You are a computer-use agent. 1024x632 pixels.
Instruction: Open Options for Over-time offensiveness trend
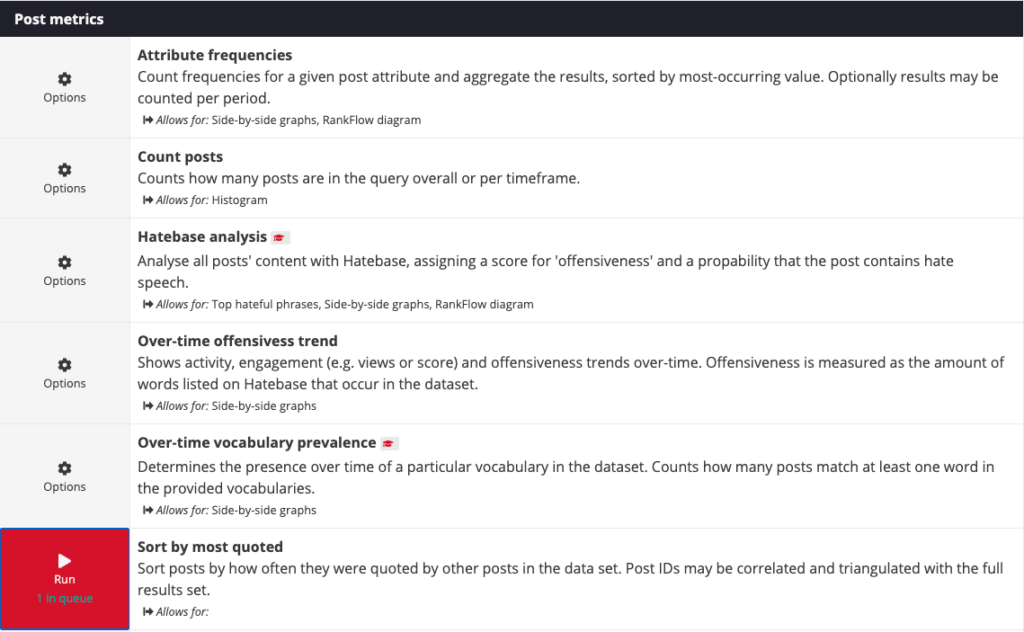[x=64, y=364]
